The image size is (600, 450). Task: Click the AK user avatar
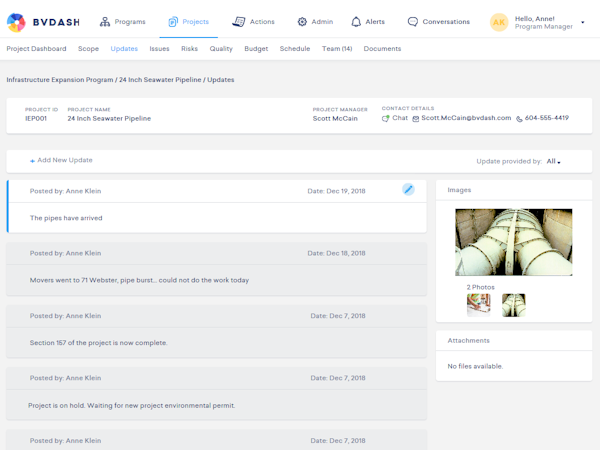point(499,22)
